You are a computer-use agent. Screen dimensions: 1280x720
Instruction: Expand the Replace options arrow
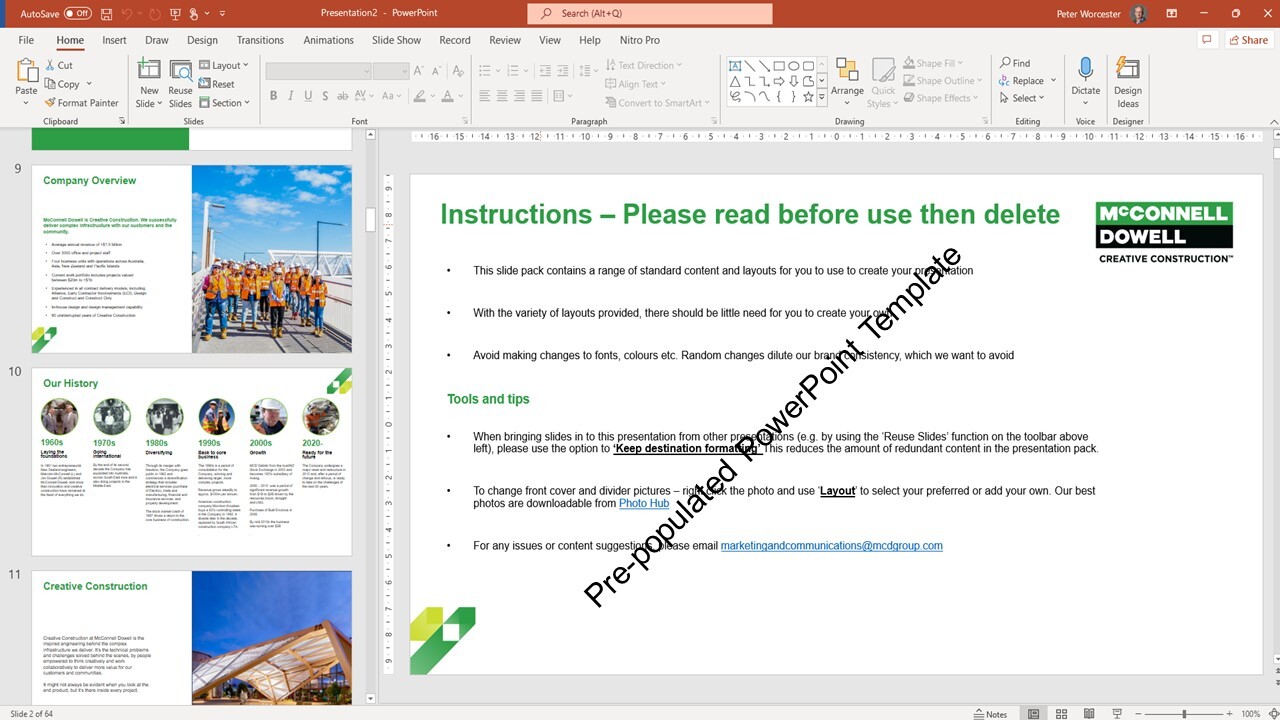tap(1054, 81)
